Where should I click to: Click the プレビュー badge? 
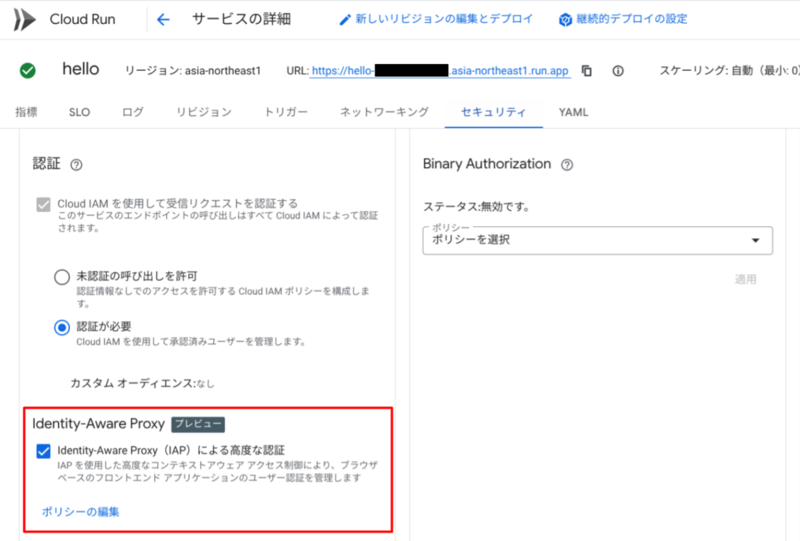coord(198,424)
